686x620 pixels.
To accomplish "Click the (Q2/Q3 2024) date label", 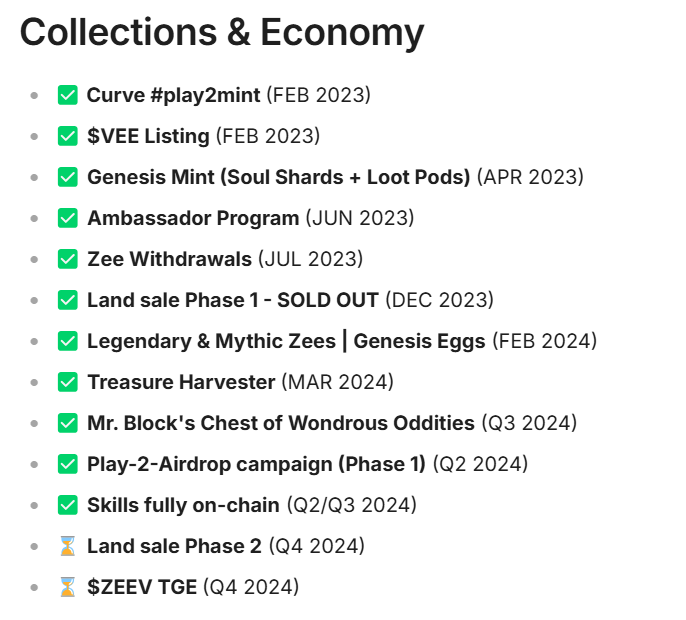I will pos(352,505).
